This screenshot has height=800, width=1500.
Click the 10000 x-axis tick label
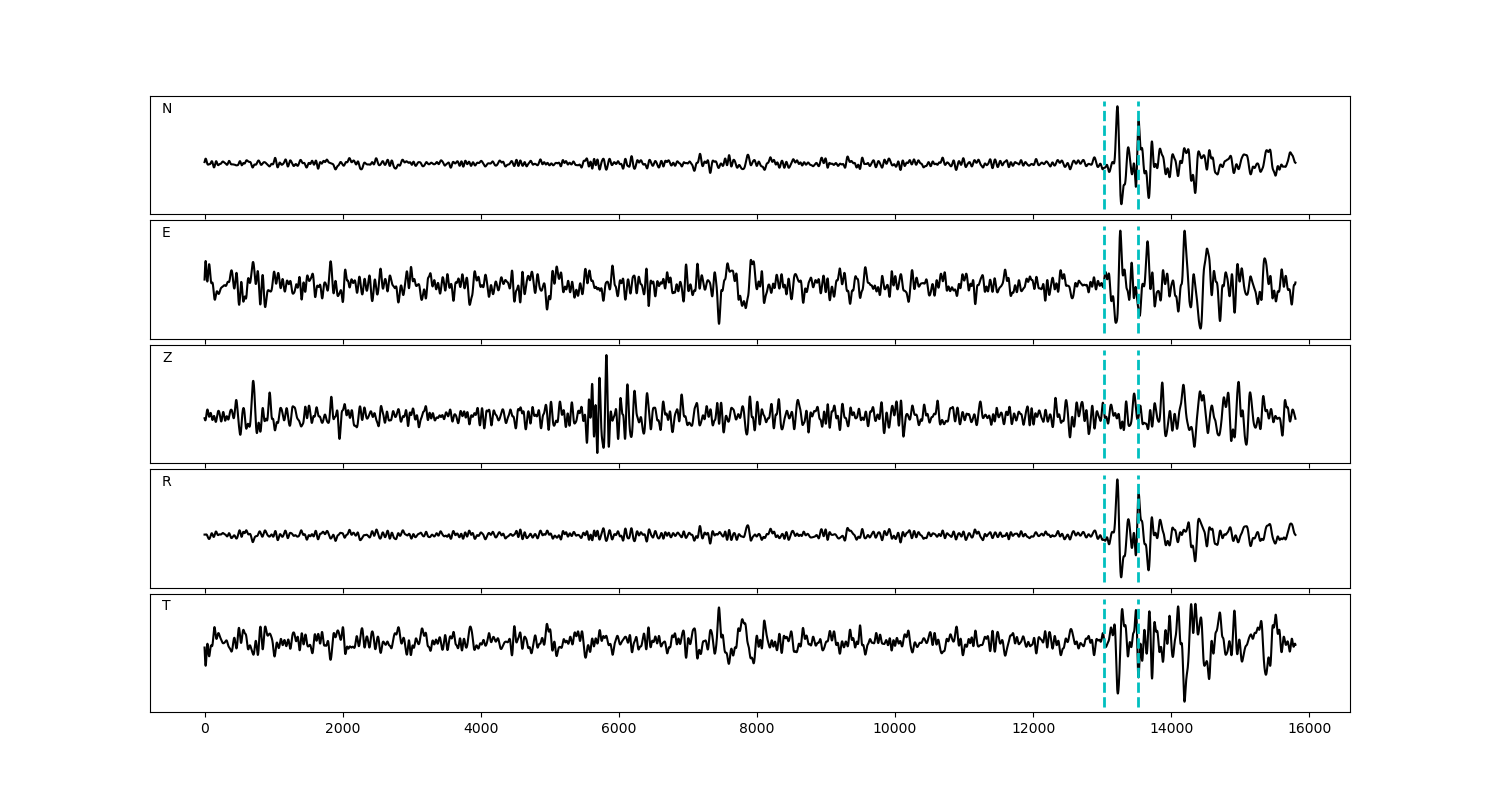(x=895, y=730)
